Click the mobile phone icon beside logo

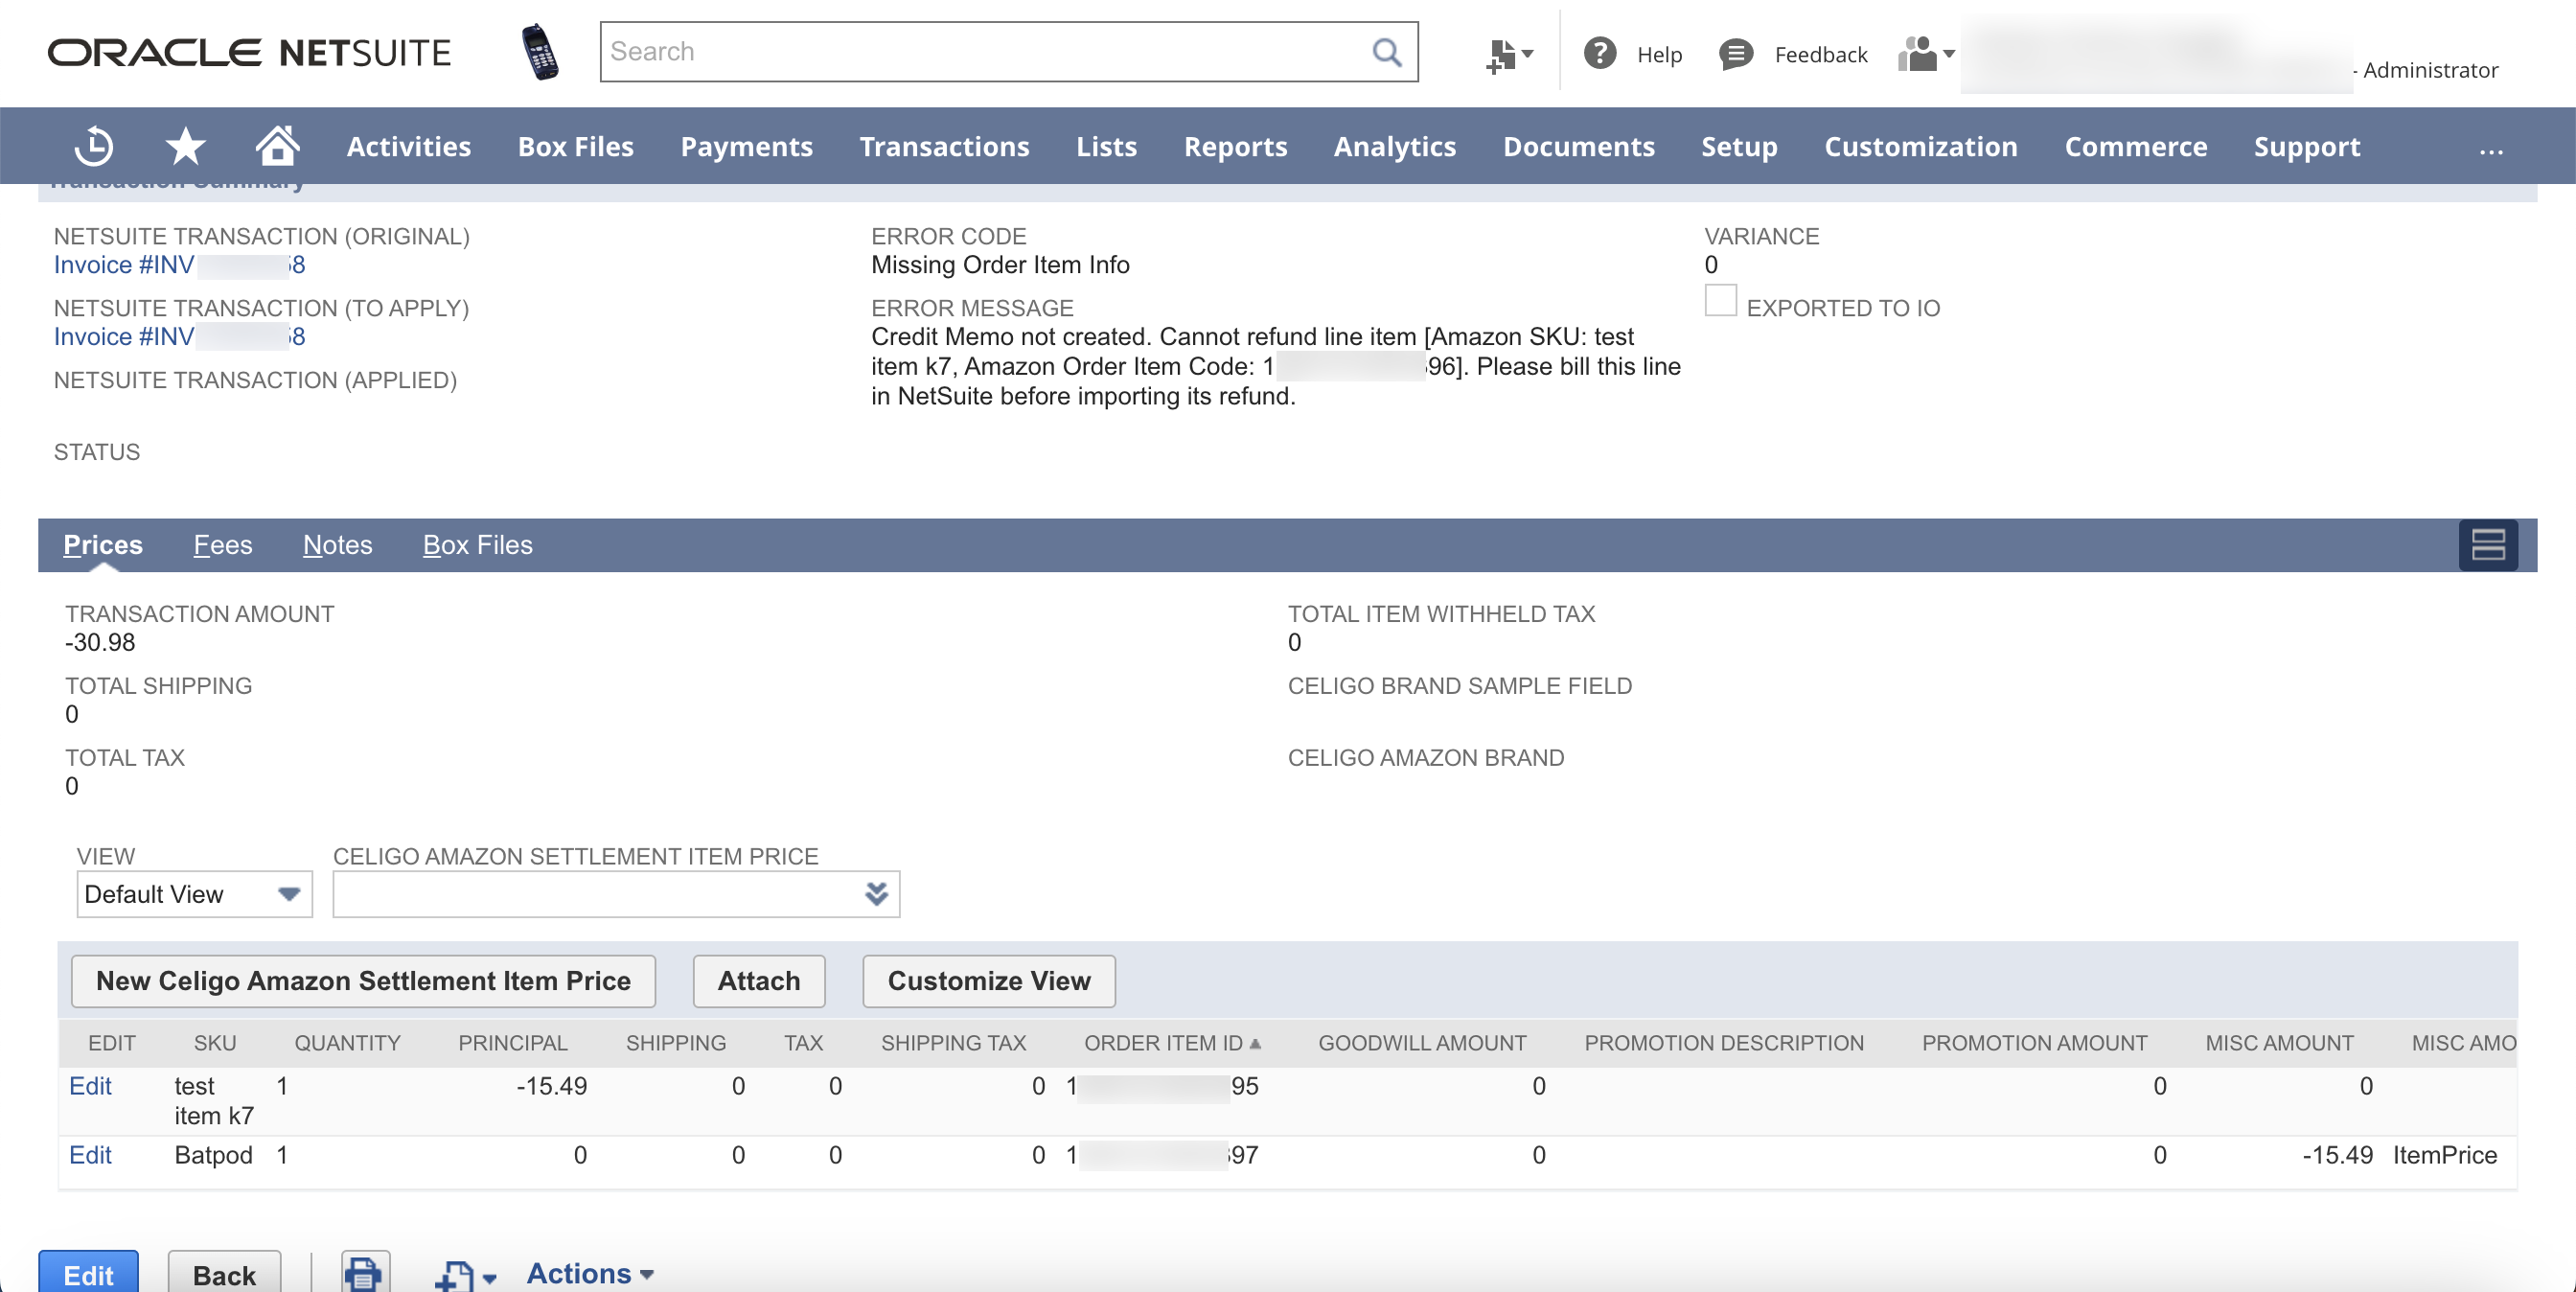point(540,52)
